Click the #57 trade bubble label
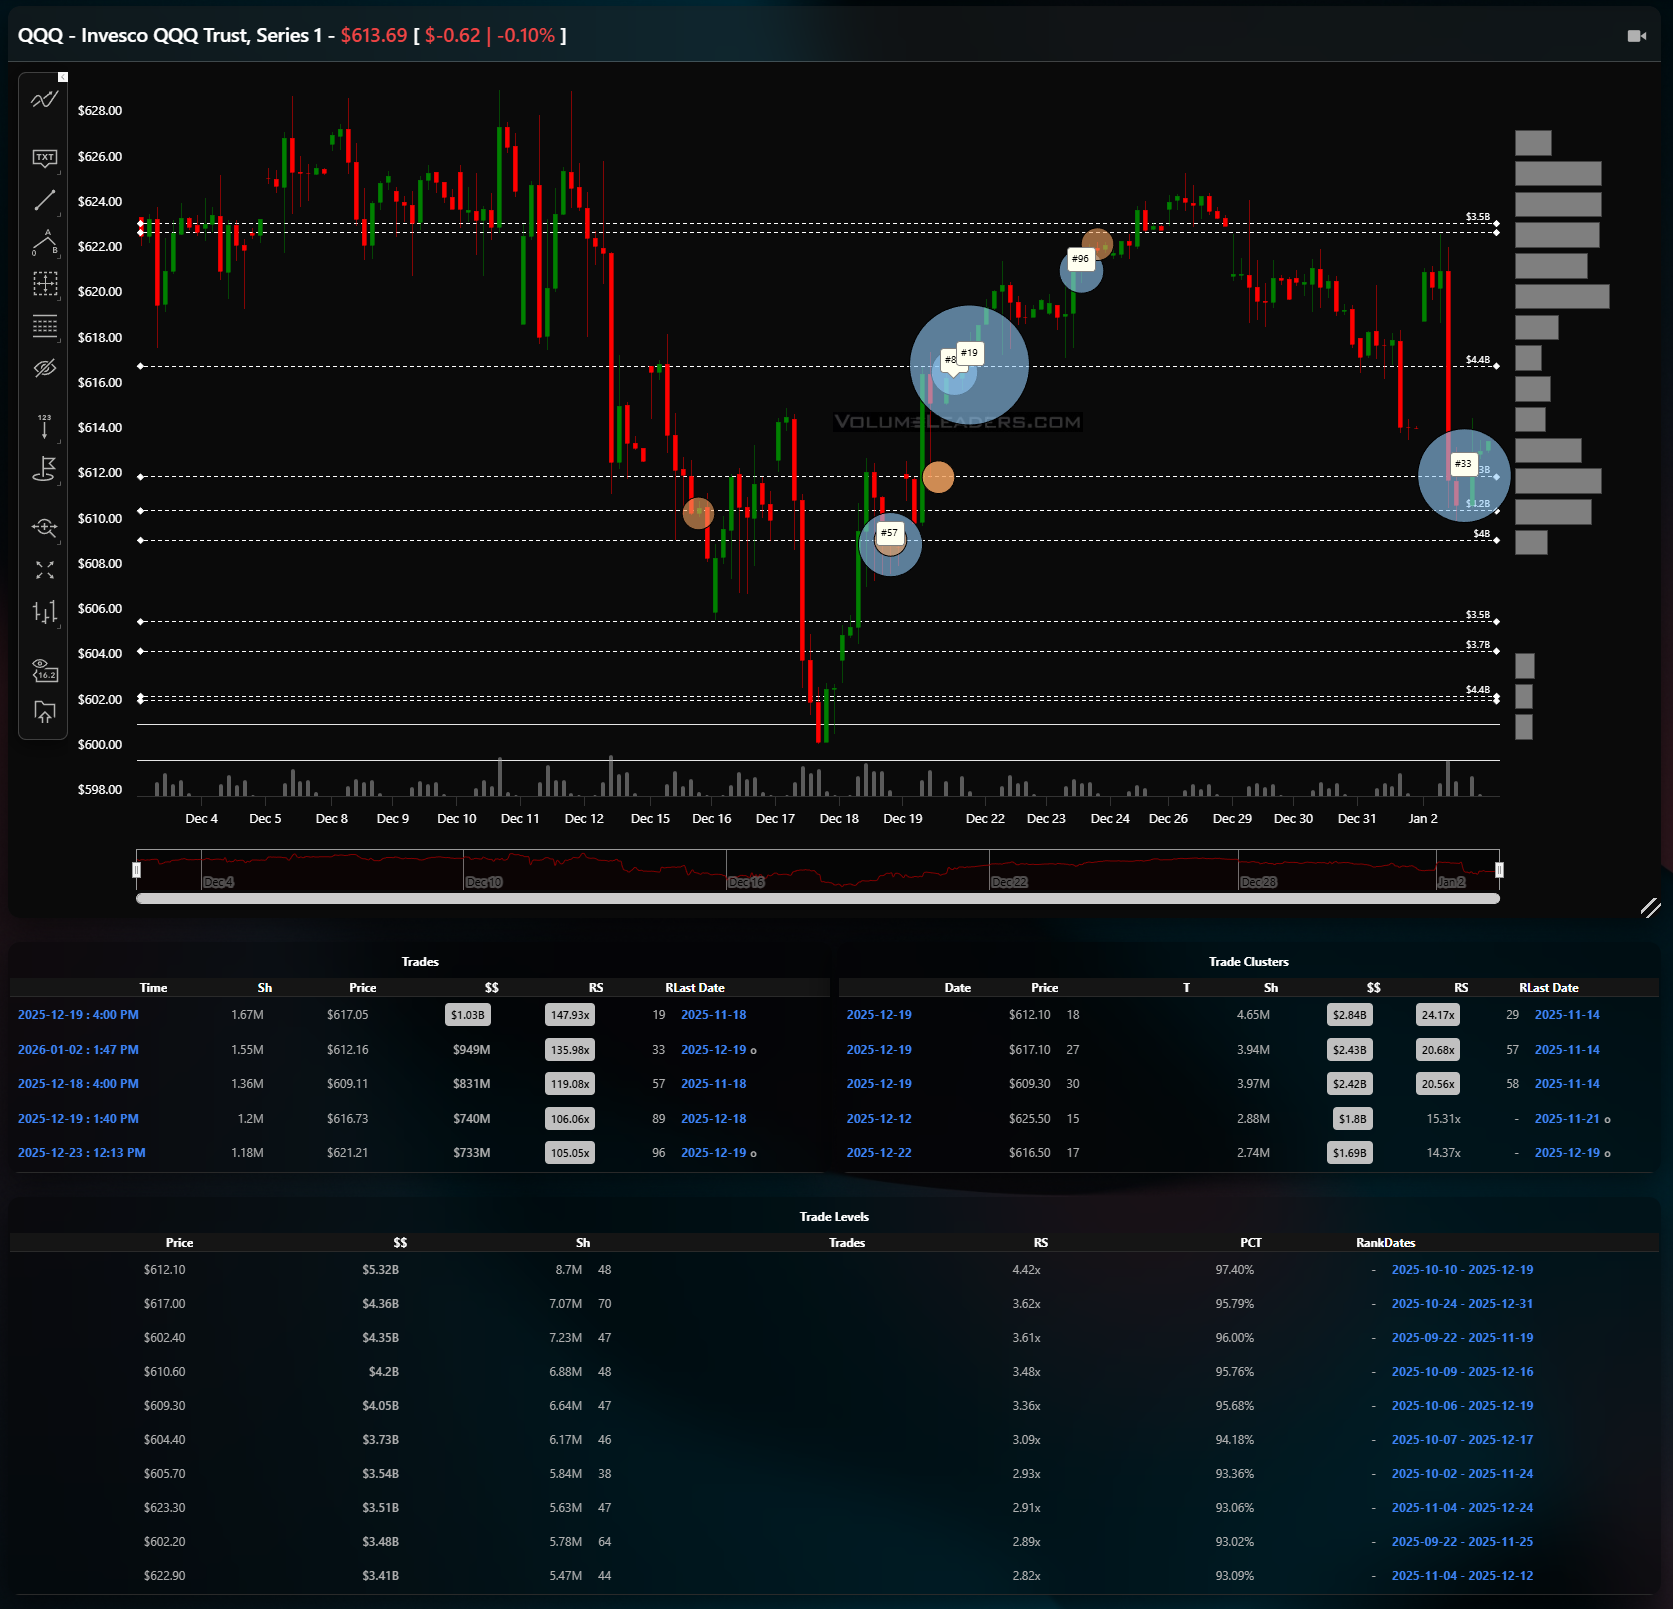Image resolution: width=1673 pixels, height=1609 pixels. (x=890, y=533)
